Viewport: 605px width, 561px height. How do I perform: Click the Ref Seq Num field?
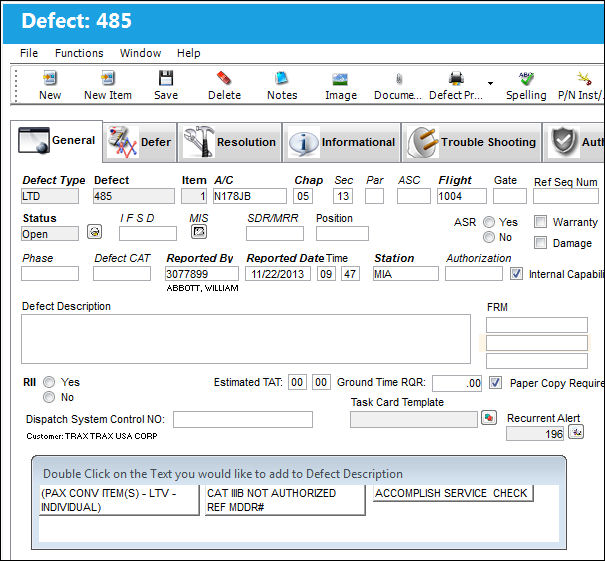tap(566, 196)
